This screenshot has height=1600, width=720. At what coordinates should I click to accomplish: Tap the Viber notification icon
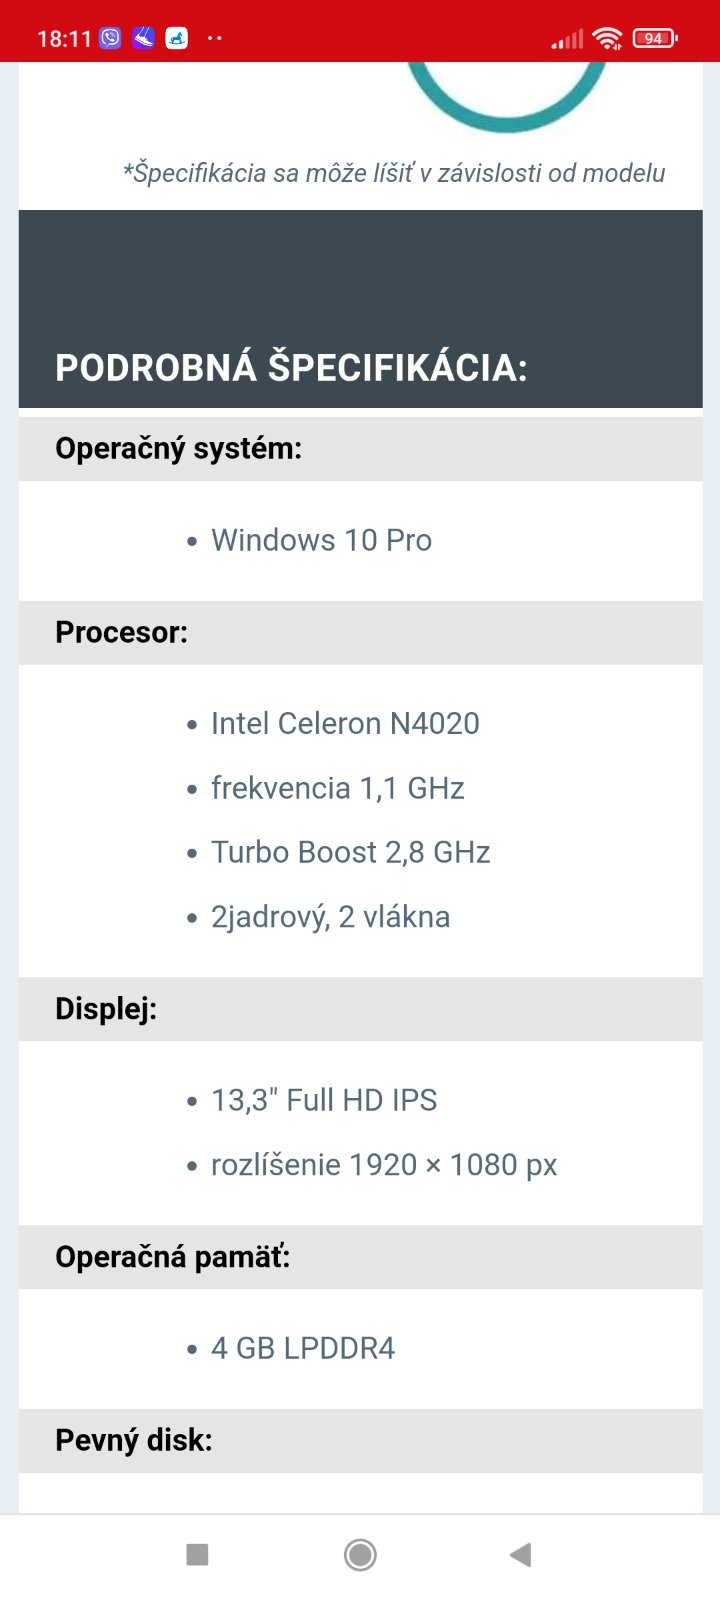(x=110, y=38)
